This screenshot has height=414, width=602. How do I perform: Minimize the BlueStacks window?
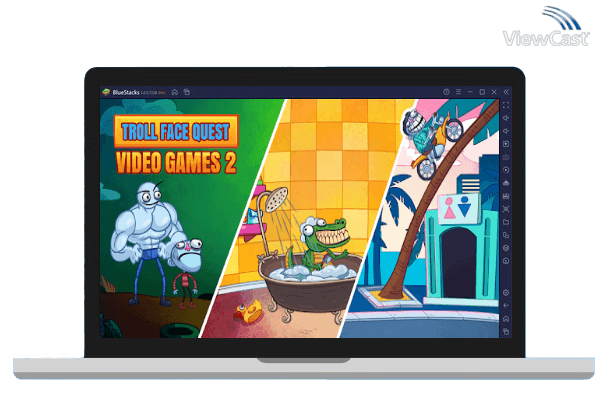[x=470, y=92]
